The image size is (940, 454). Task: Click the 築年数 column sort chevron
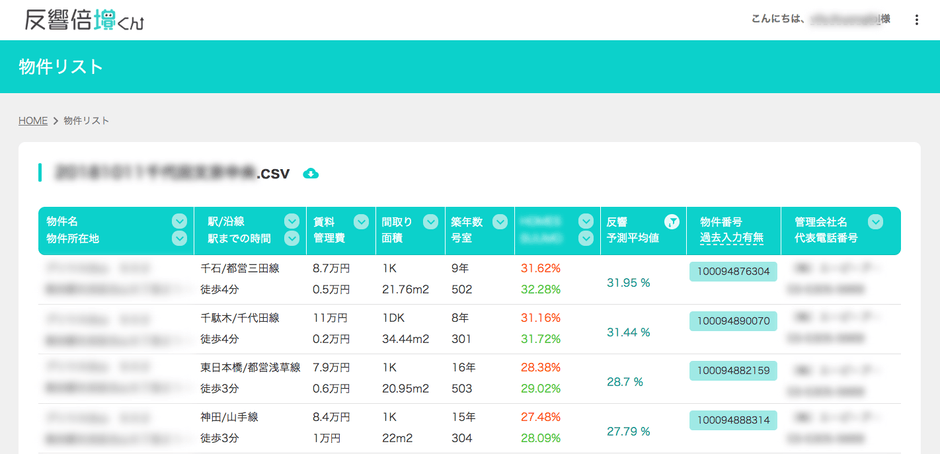[498, 222]
